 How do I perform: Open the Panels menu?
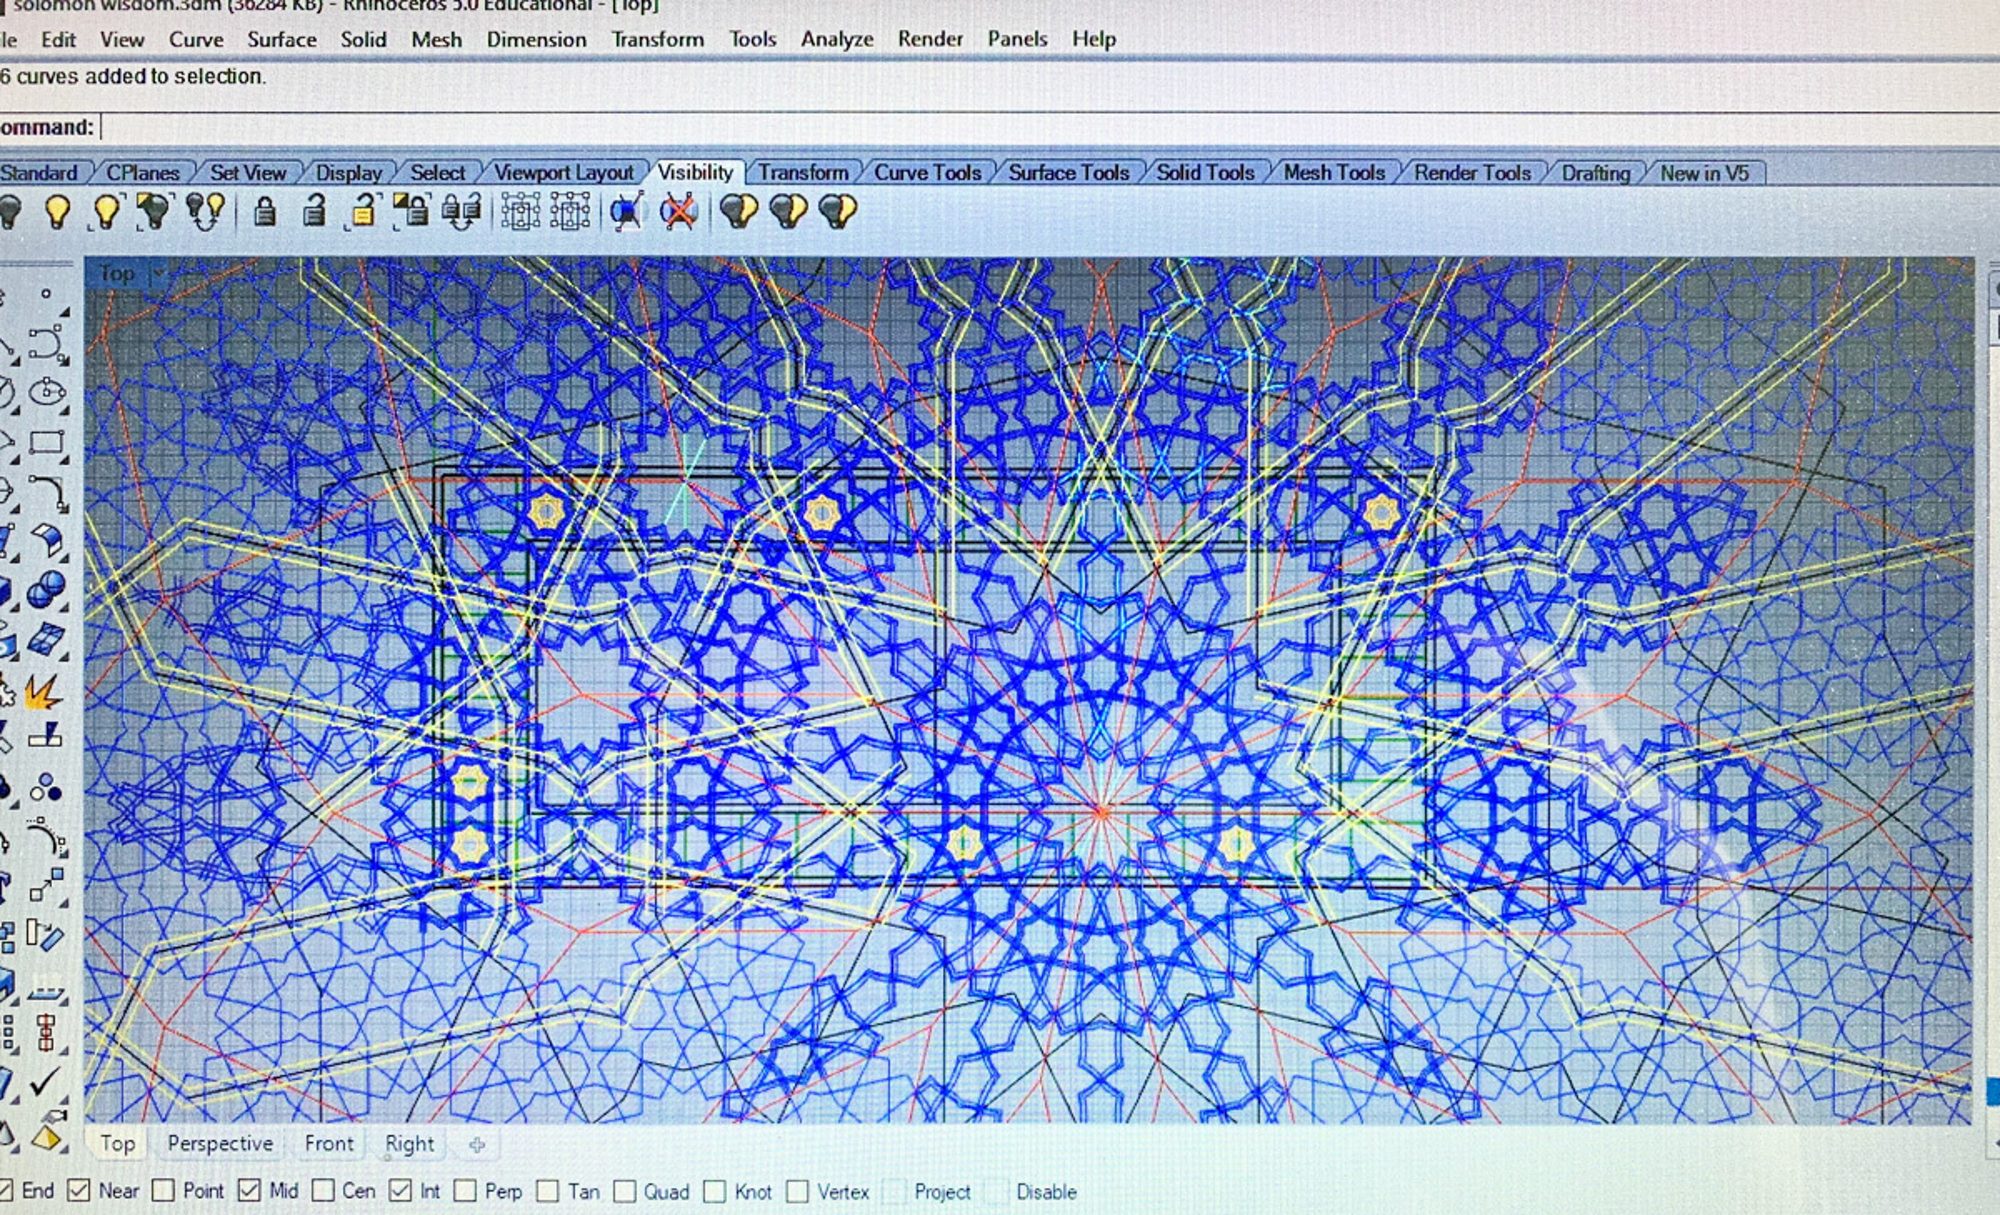1017,39
